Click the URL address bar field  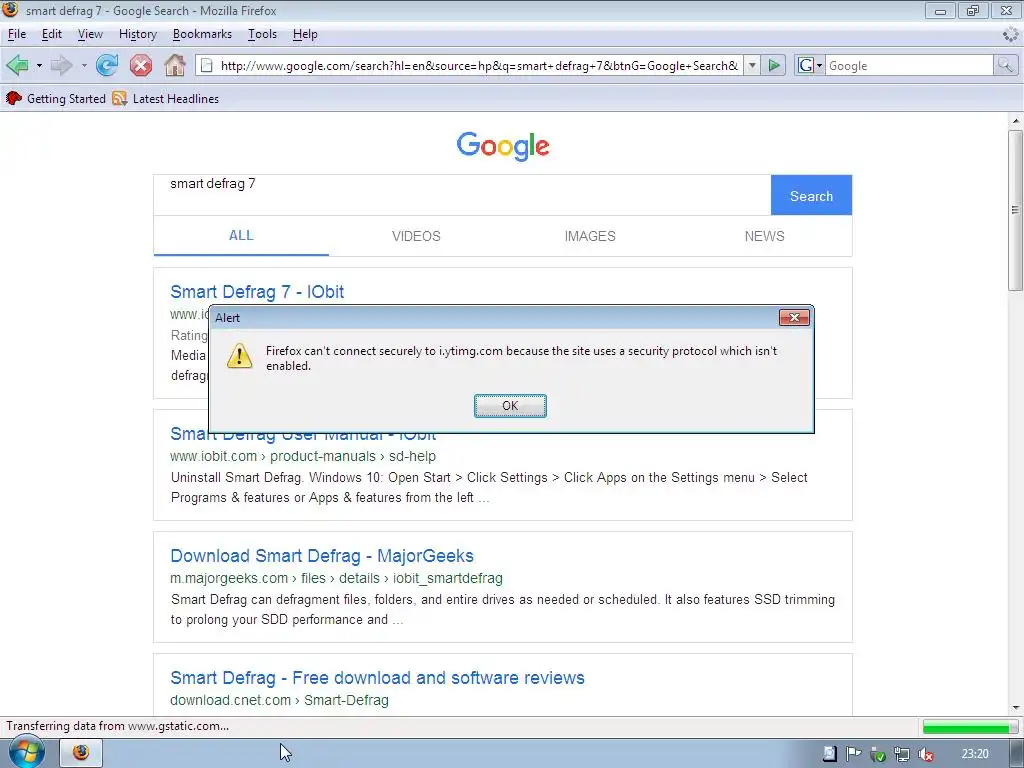point(479,65)
